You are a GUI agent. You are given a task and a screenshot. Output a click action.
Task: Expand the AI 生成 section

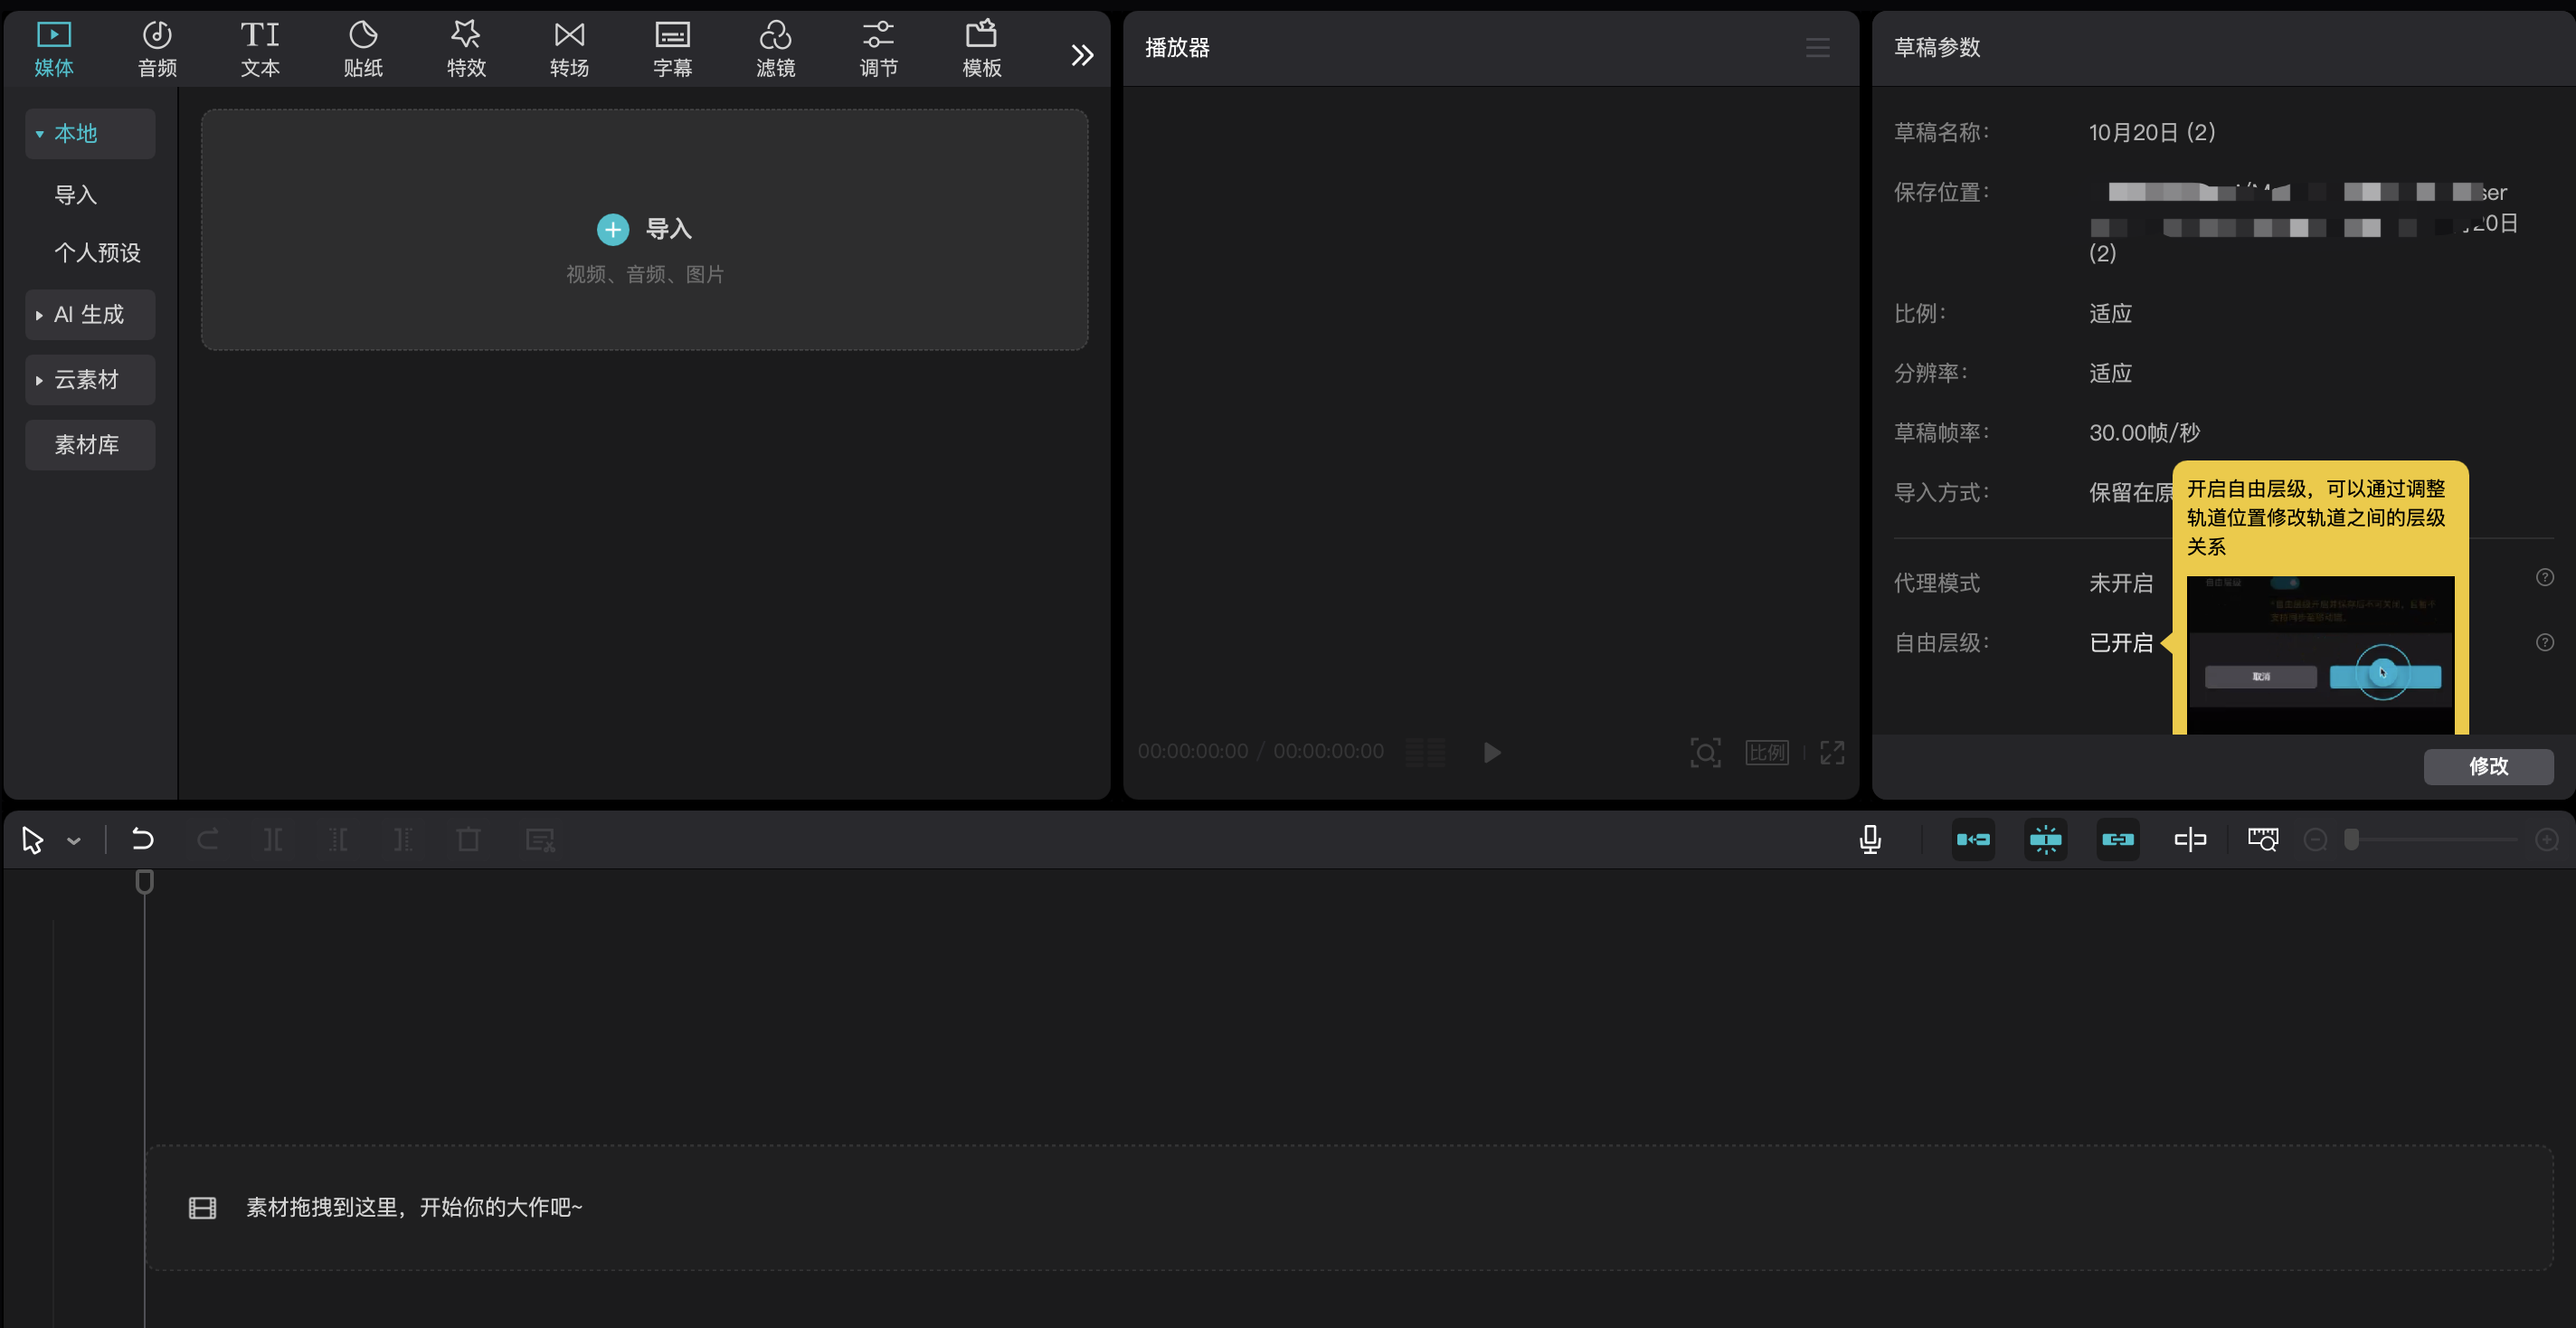point(90,314)
